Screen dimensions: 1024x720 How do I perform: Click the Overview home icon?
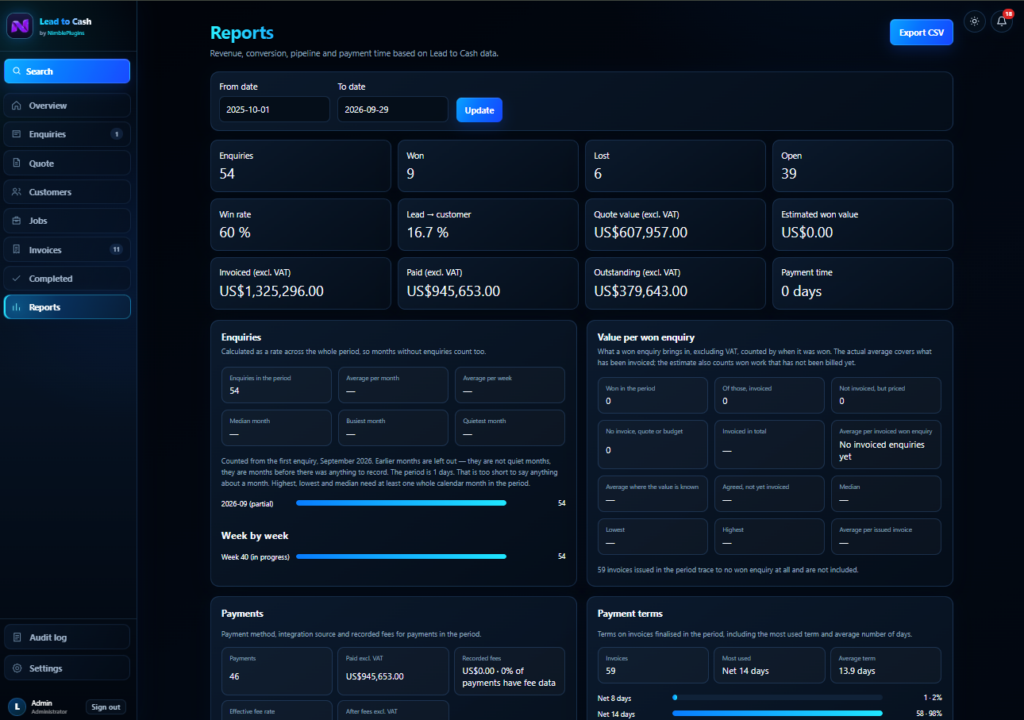17,105
